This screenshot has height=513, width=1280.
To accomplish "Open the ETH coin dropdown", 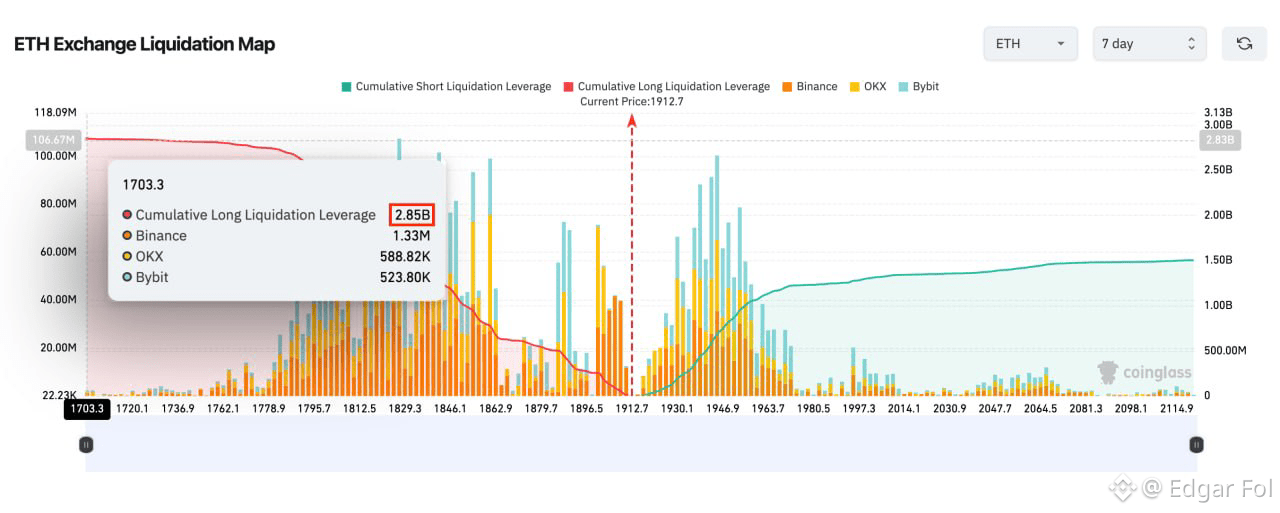I will pyautogui.click(x=1030, y=44).
